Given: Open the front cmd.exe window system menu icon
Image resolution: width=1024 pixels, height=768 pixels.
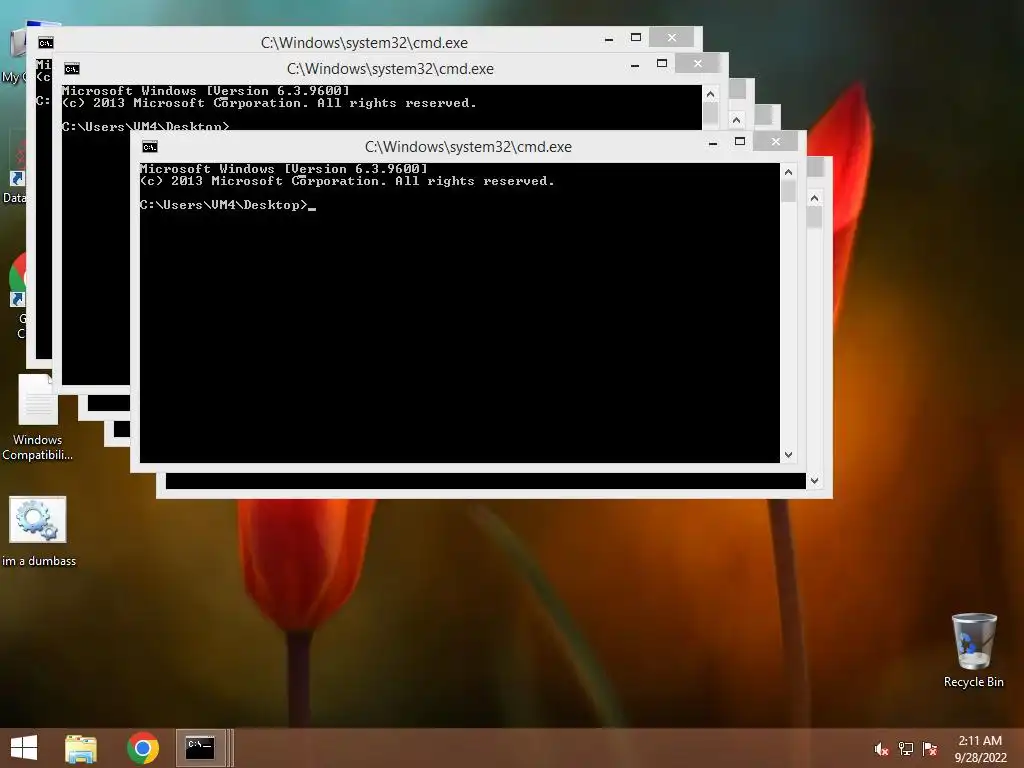Looking at the screenshot, I should [x=150, y=147].
